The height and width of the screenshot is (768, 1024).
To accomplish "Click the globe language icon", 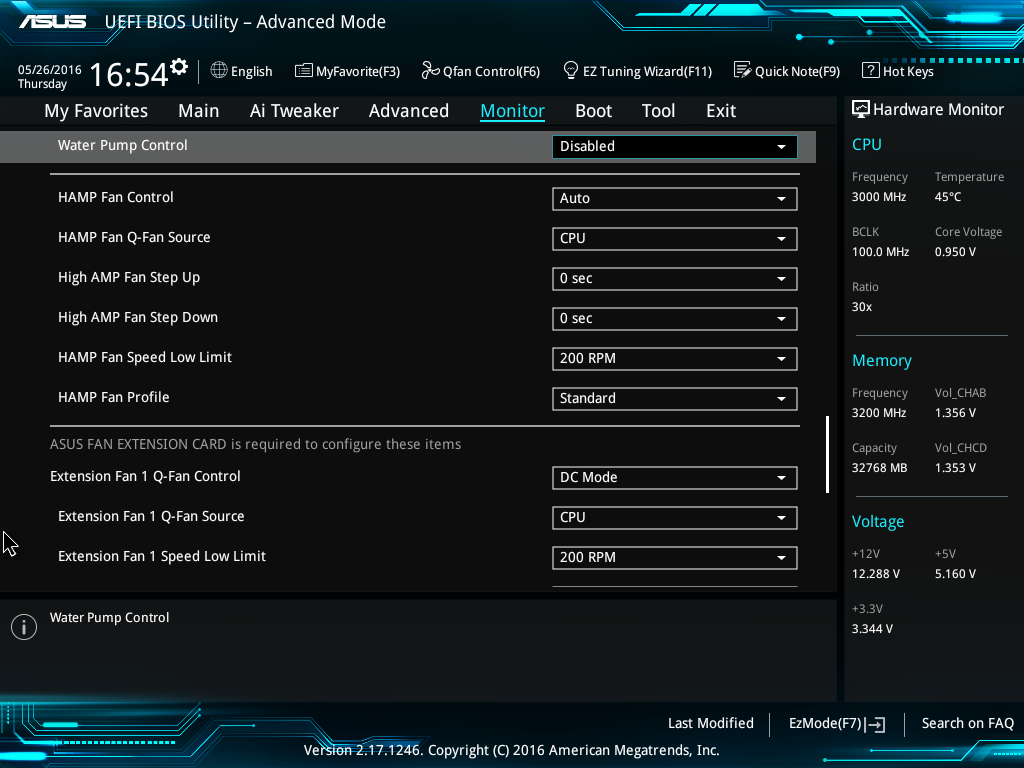I will click(219, 70).
